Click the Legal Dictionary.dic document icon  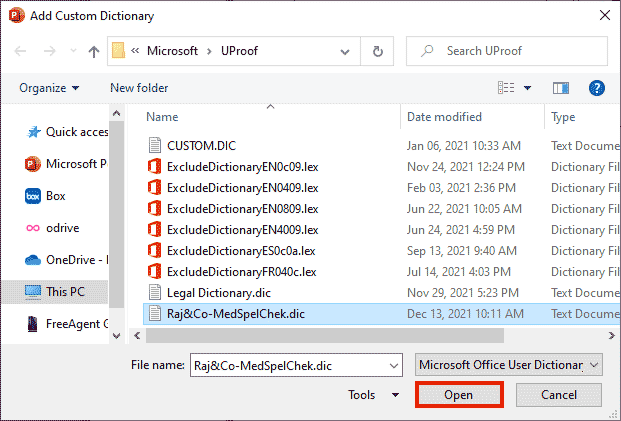coord(154,292)
